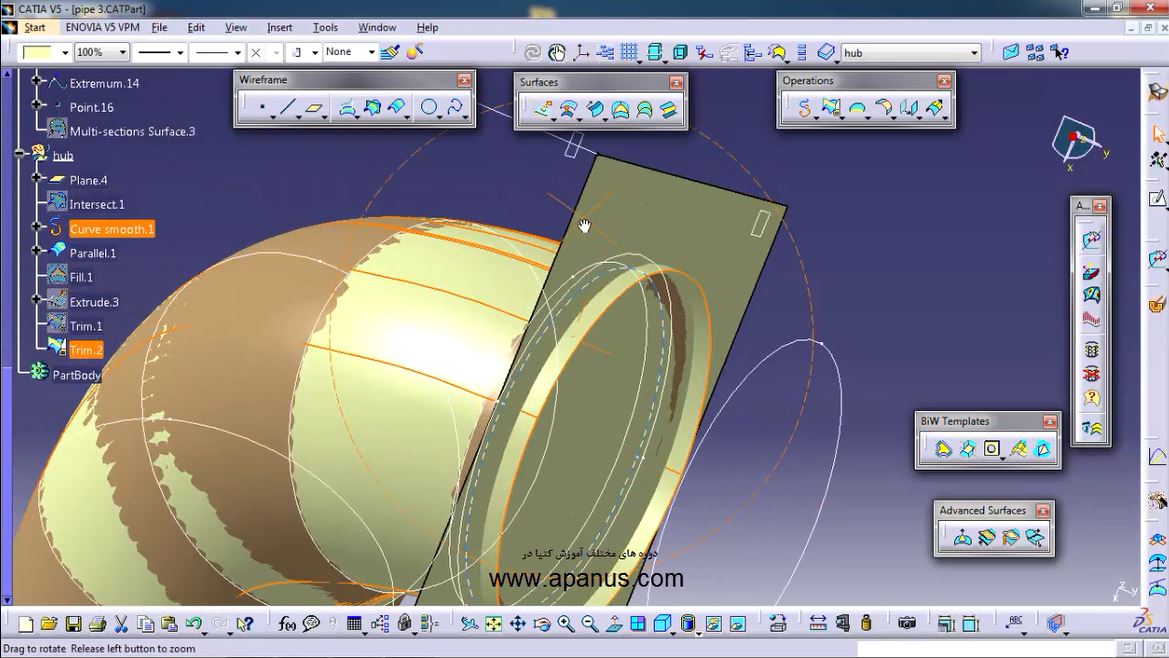Open the ENOVIA V5 VPM menu
This screenshot has width=1169, height=658.
pyautogui.click(x=102, y=28)
